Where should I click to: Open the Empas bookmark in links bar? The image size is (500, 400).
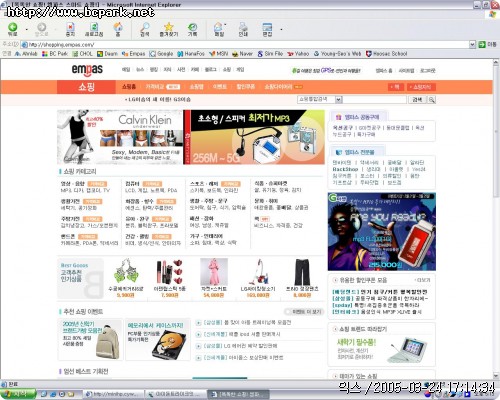point(133,54)
